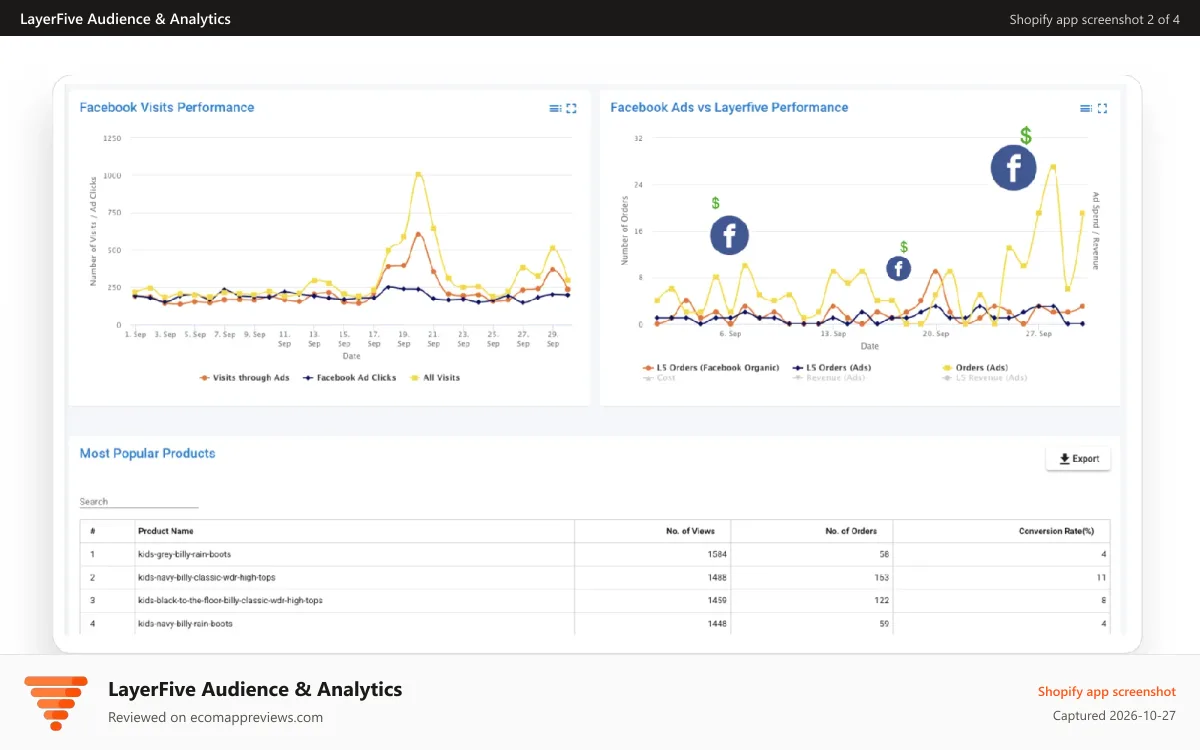Viewport: 1200px width, 750px height.
Task: Toggle the All Visits legend series
Action: [434, 378]
